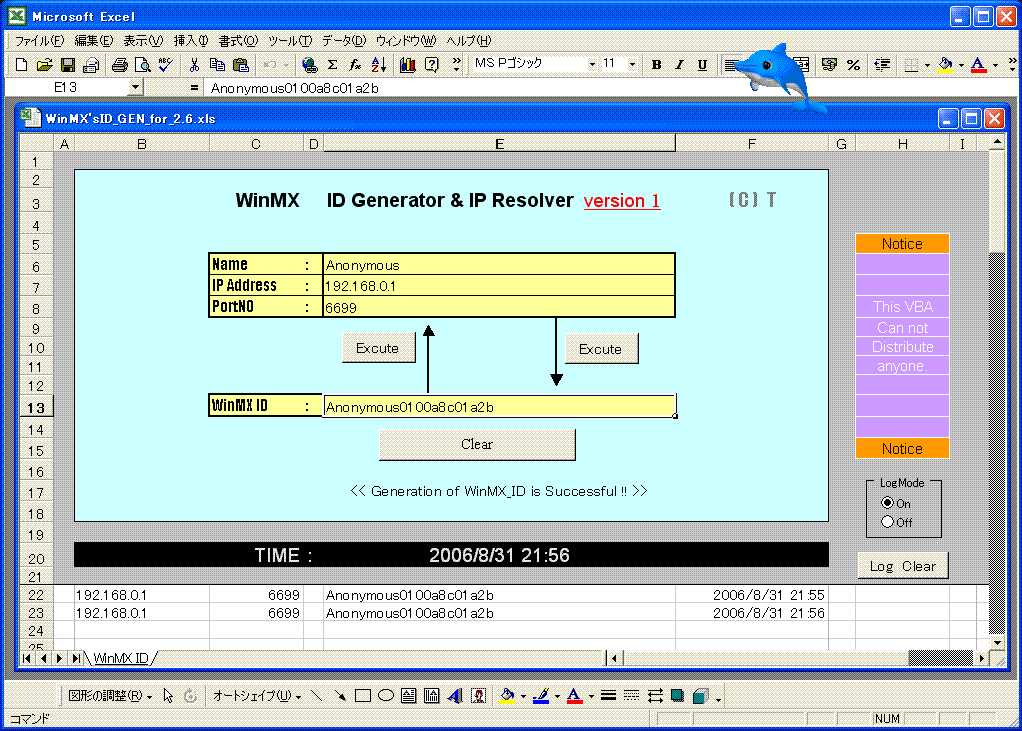Click the right Excute button

click(600, 349)
